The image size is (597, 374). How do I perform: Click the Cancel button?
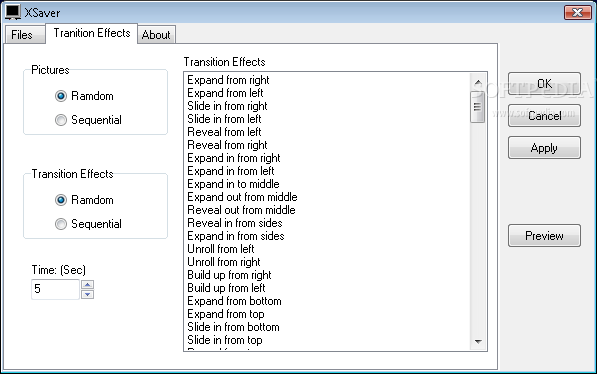point(544,116)
